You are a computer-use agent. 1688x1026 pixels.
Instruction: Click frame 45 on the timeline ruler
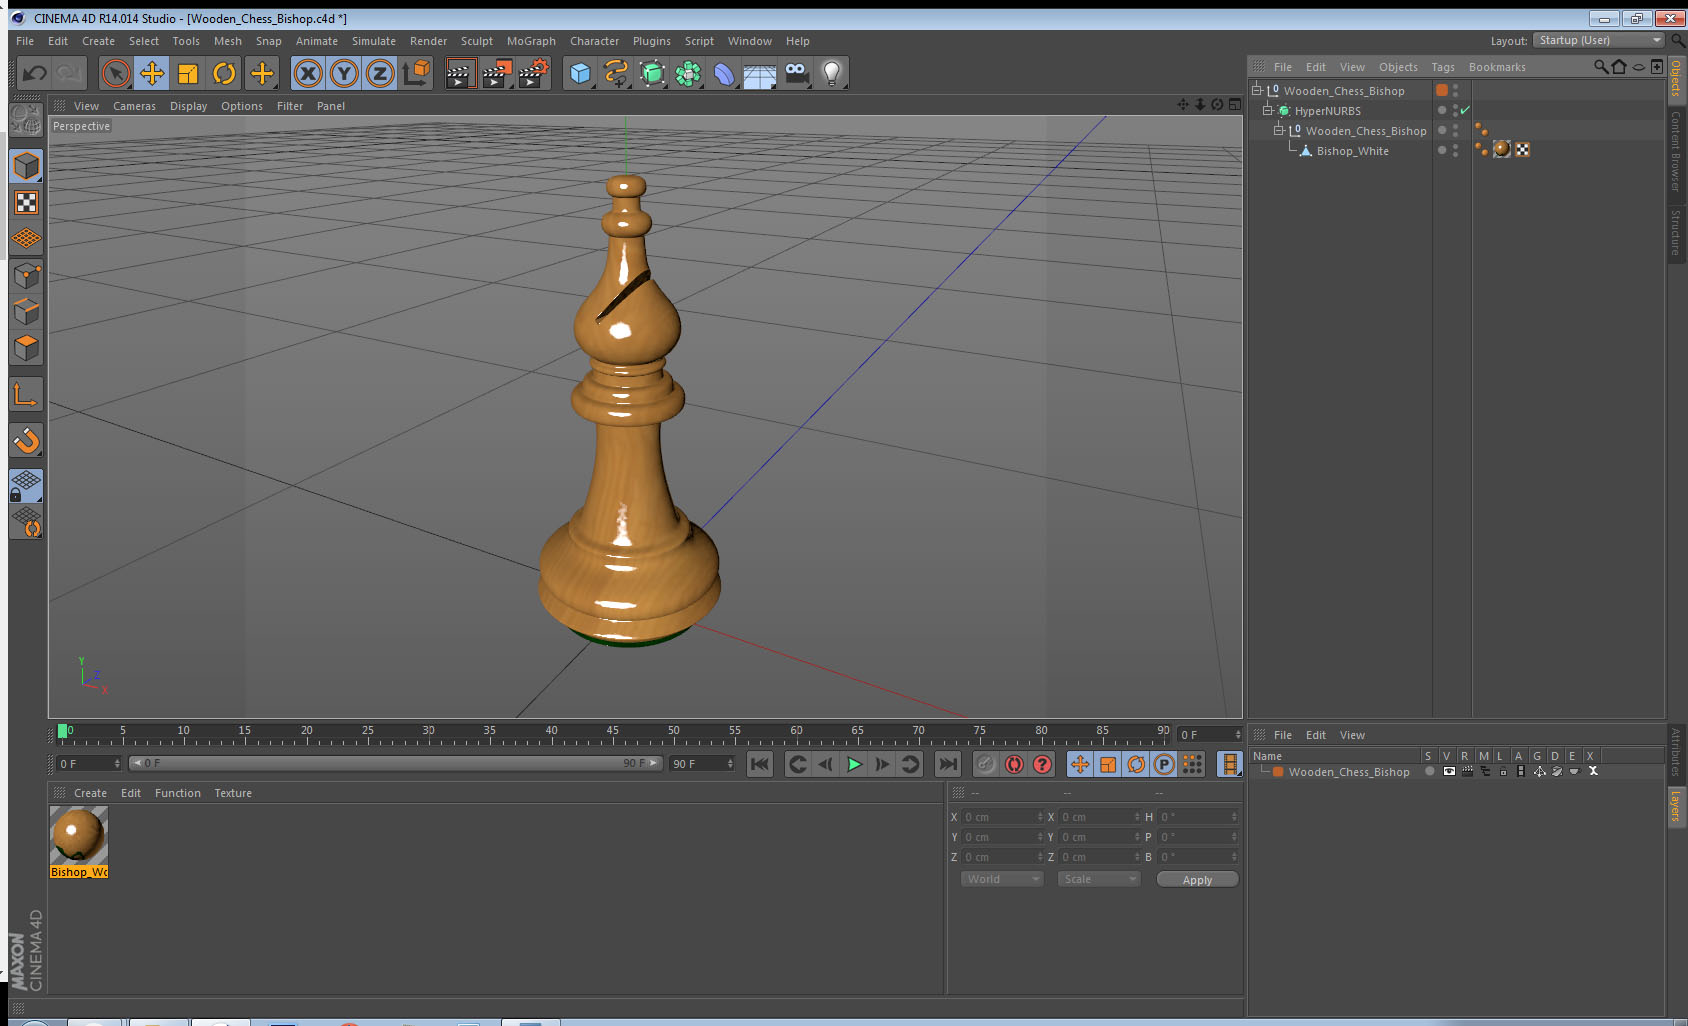612,731
